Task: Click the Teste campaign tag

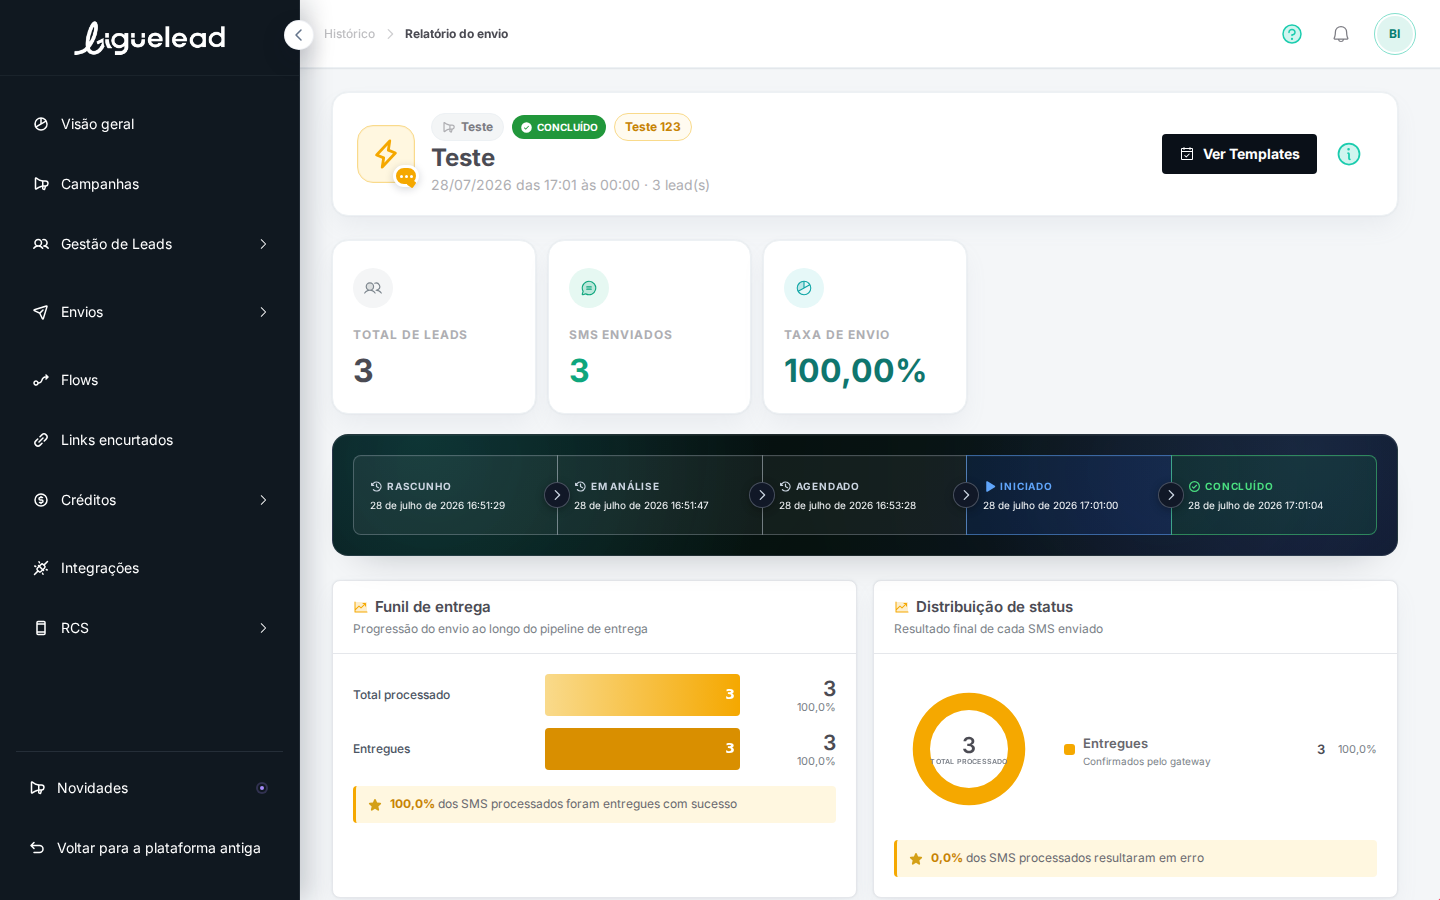Action: [467, 127]
